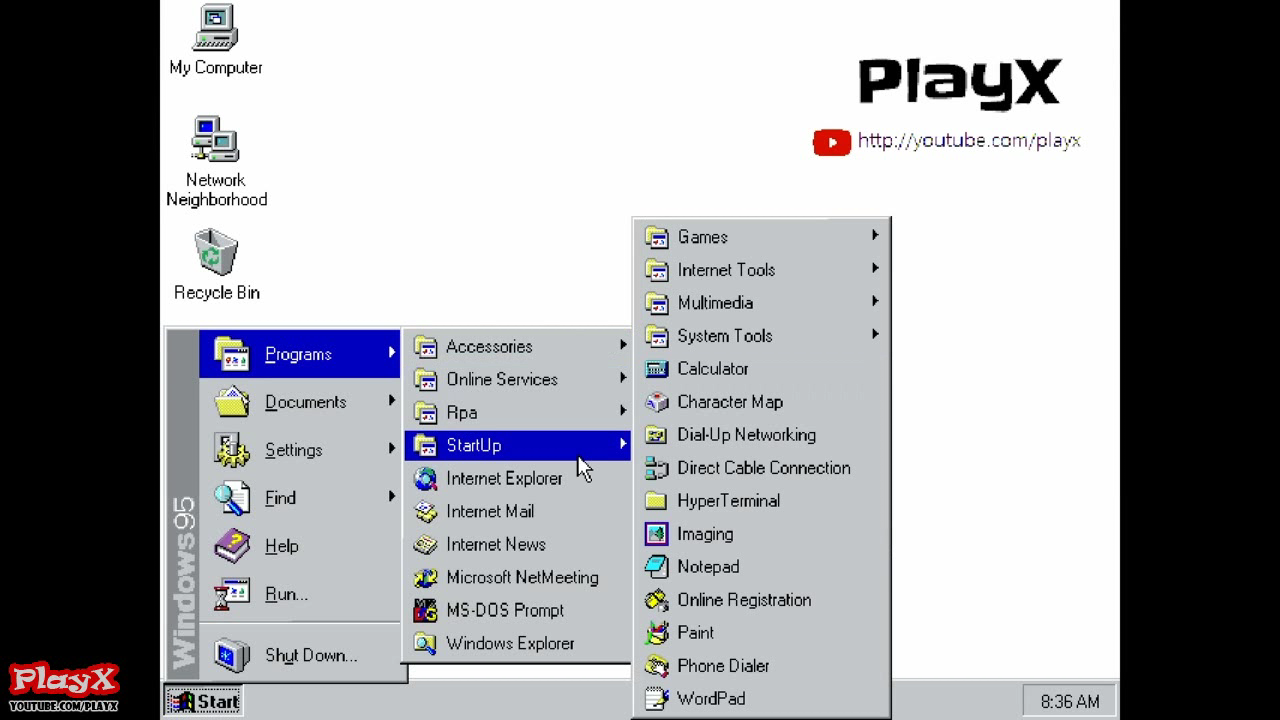
Task: Open the Programs menu entry
Action: coord(300,354)
